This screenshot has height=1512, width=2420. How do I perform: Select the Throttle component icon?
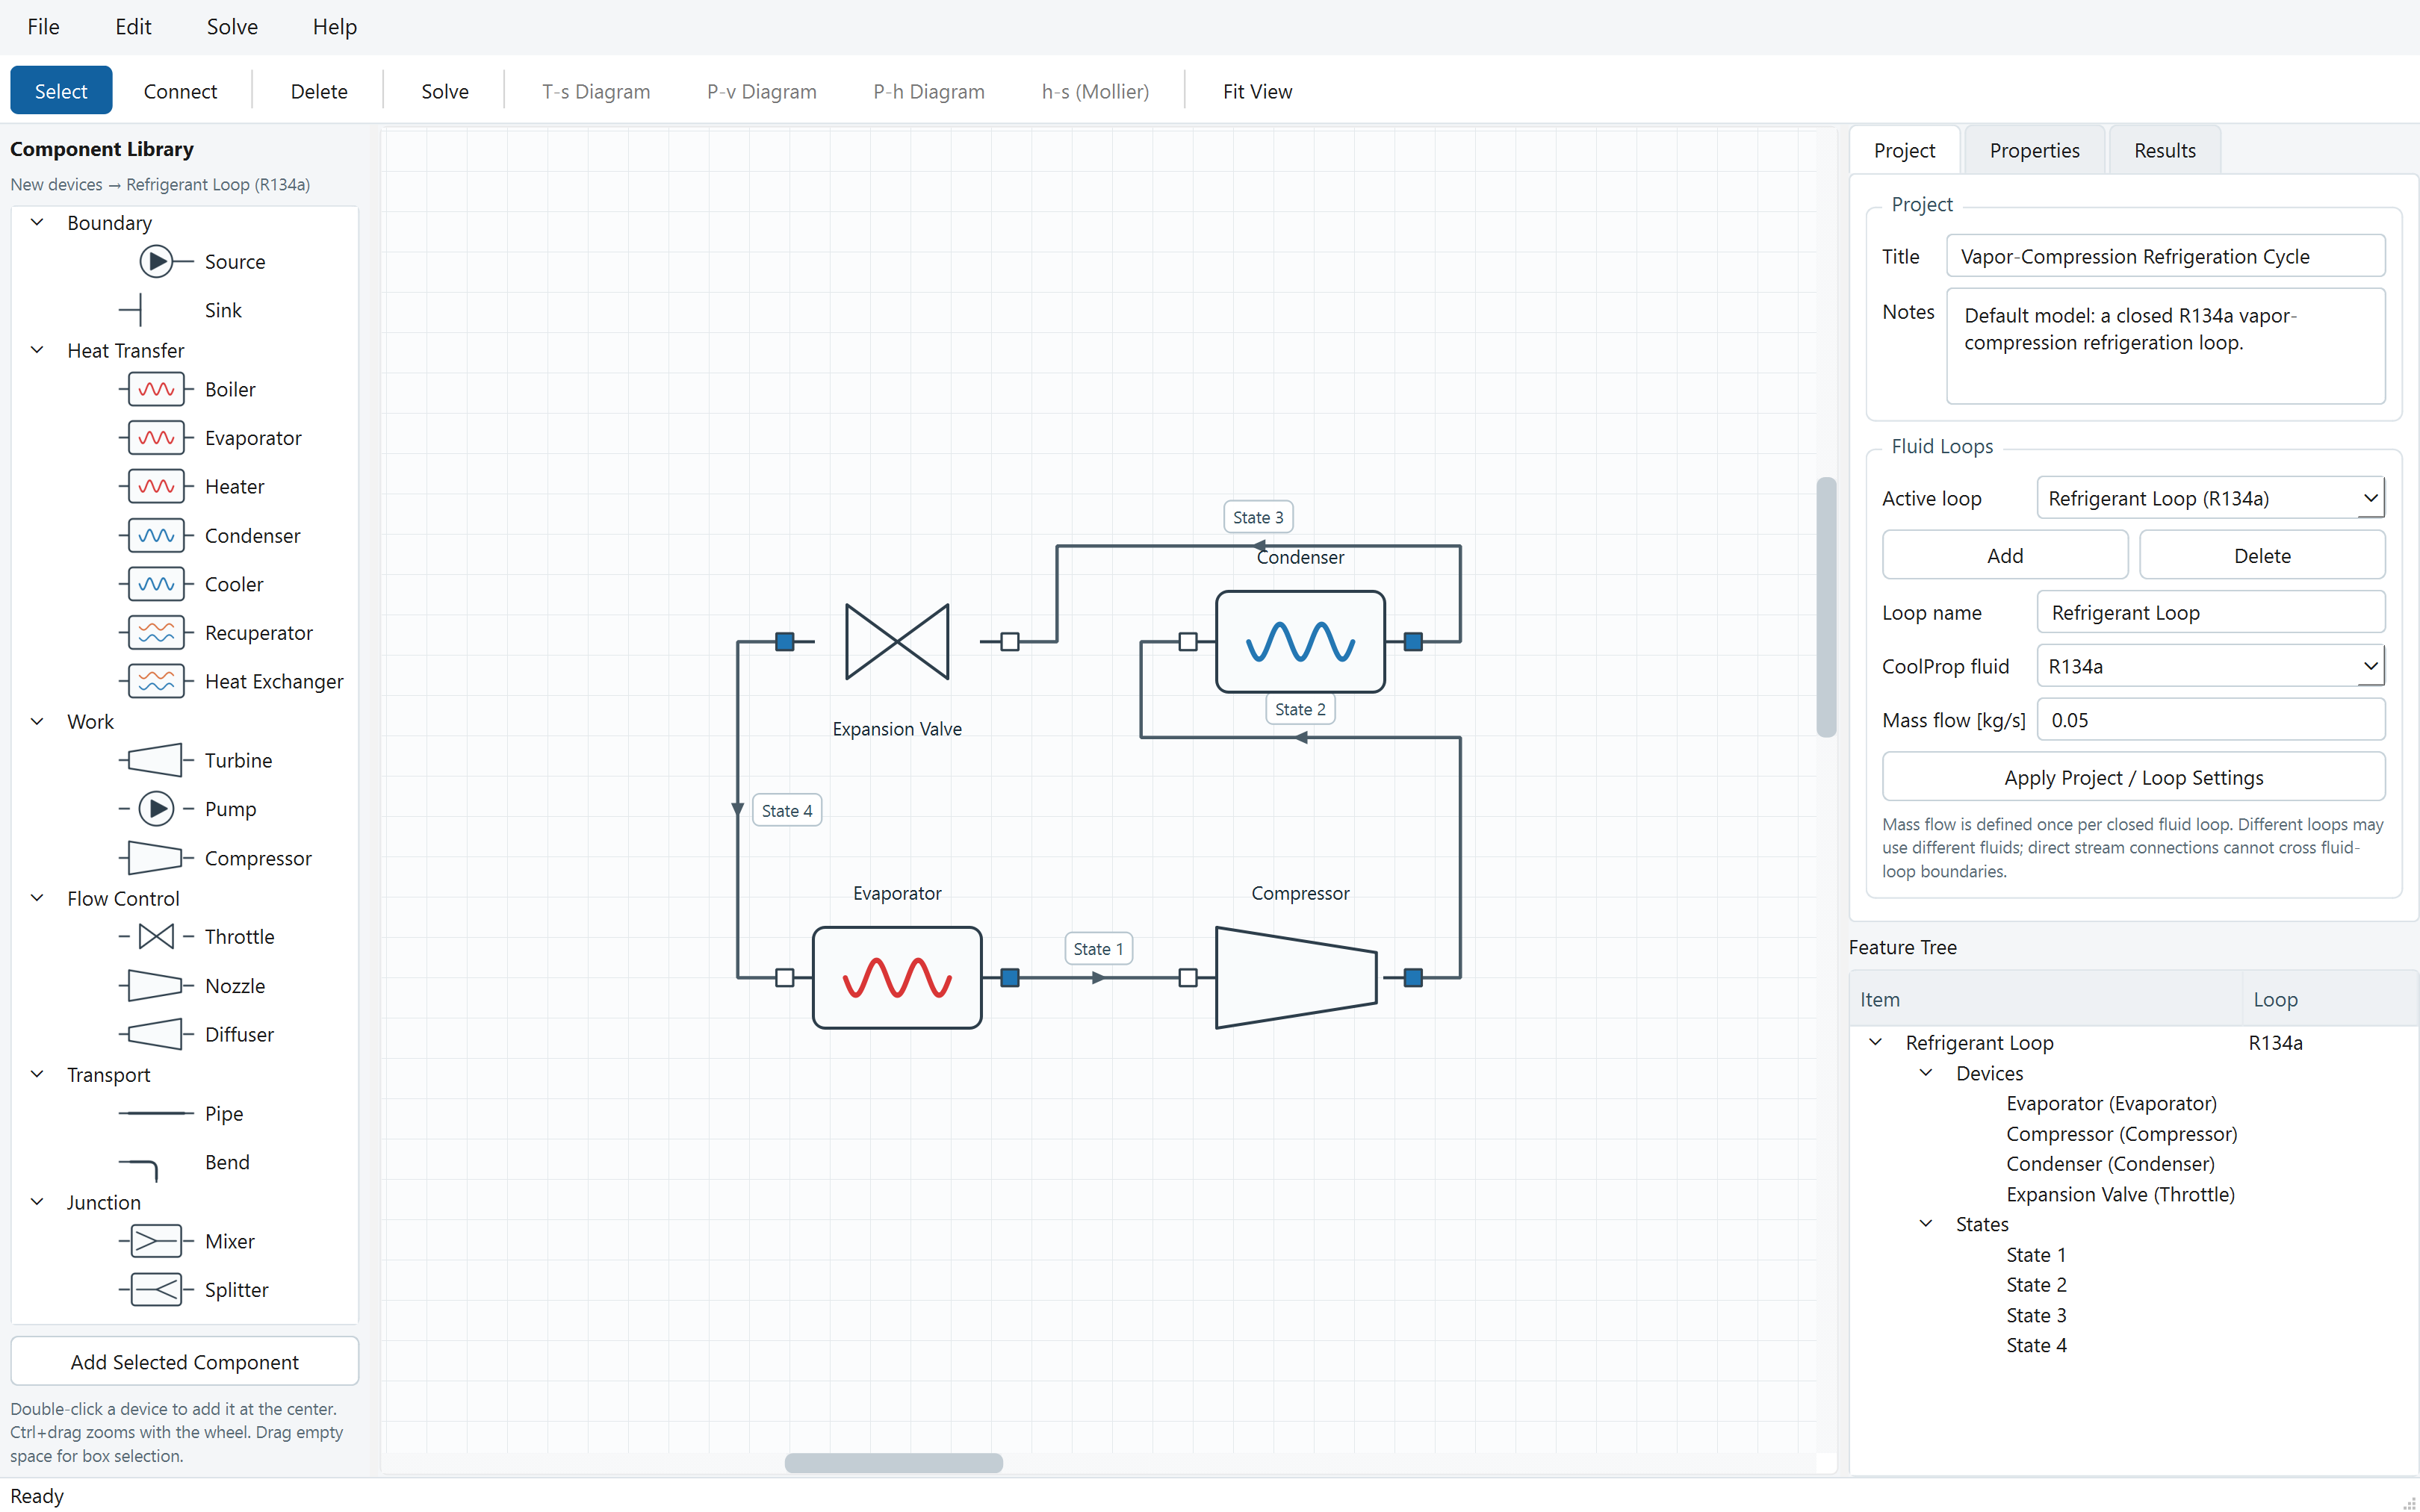point(156,936)
